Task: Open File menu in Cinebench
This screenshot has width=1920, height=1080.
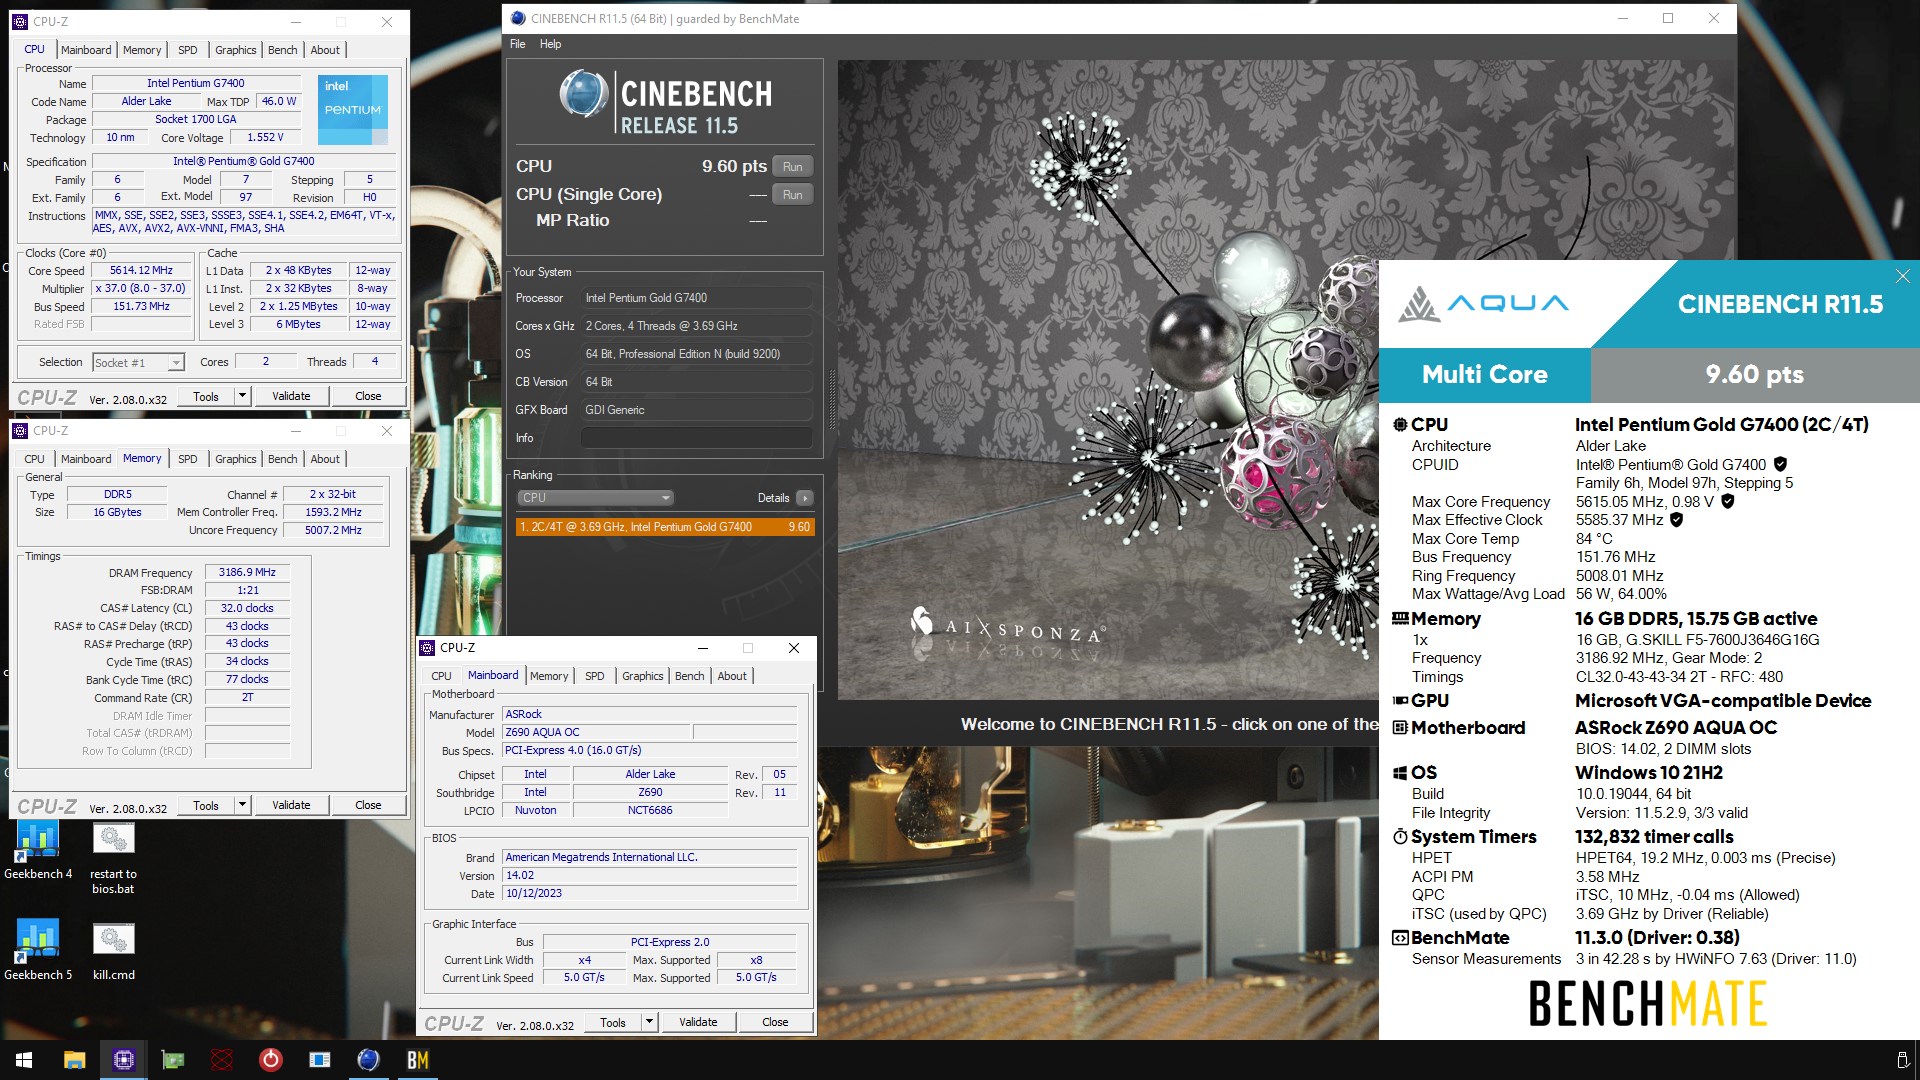Action: click(517, 44)
